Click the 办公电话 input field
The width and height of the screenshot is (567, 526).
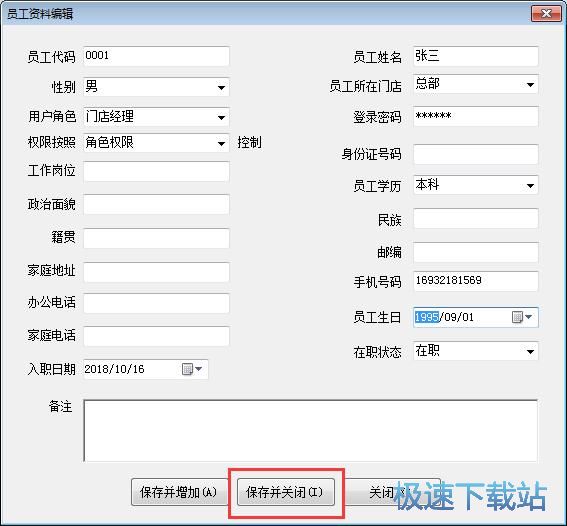[156, 303]
